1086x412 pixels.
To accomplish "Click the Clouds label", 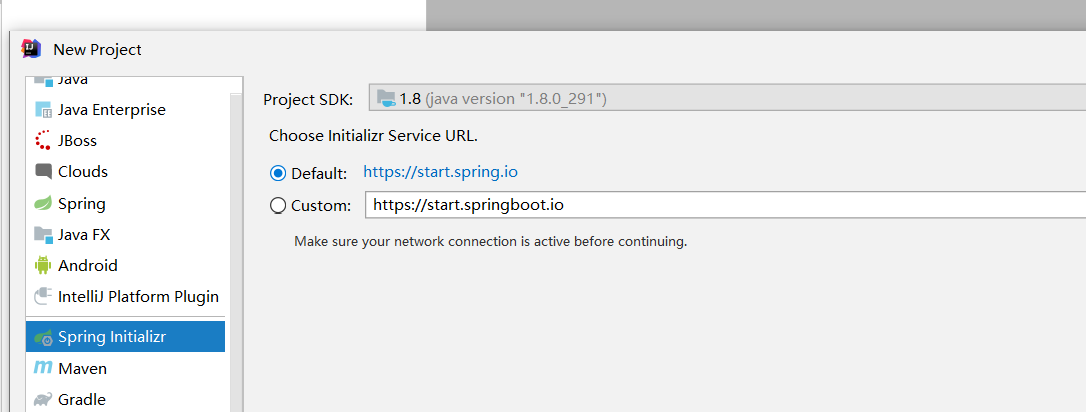I will (x=83, y=171).
